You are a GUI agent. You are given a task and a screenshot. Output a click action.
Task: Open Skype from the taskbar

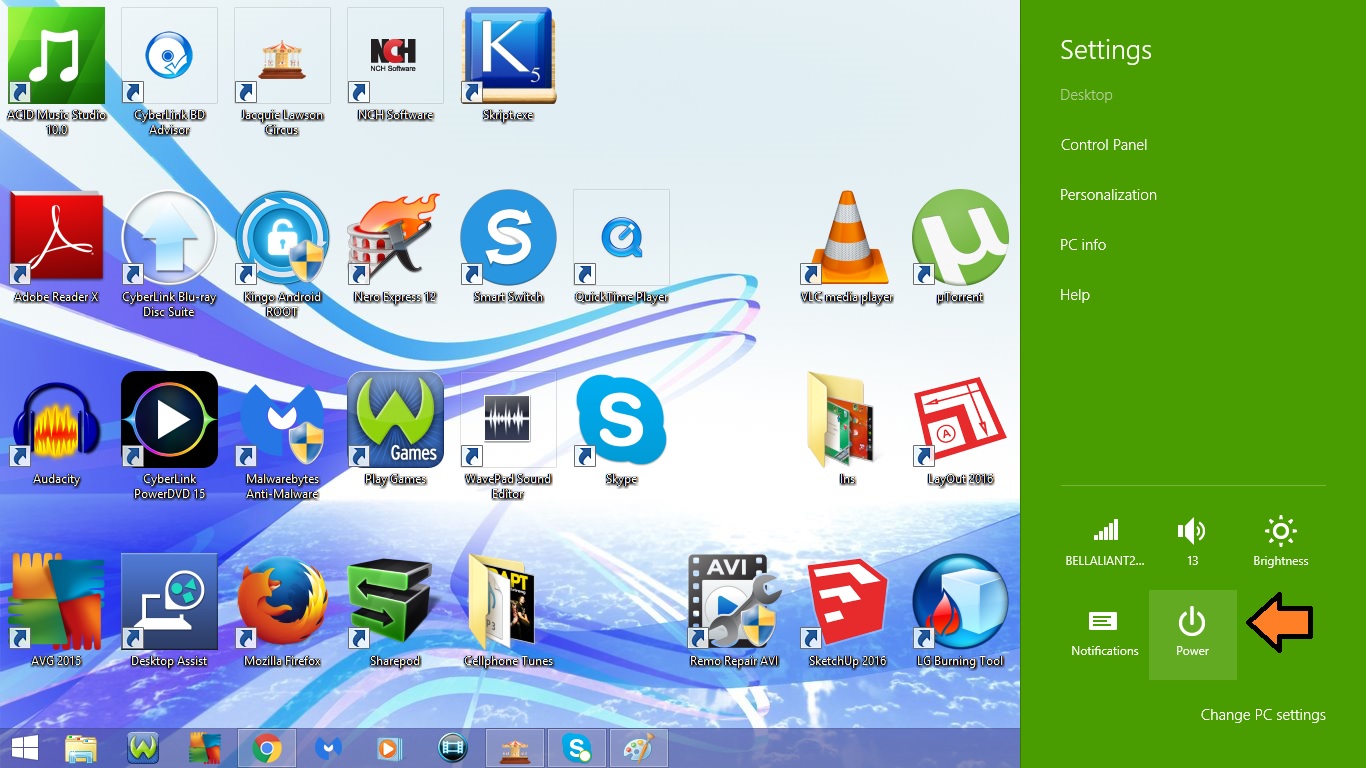[x=577, y=748]
